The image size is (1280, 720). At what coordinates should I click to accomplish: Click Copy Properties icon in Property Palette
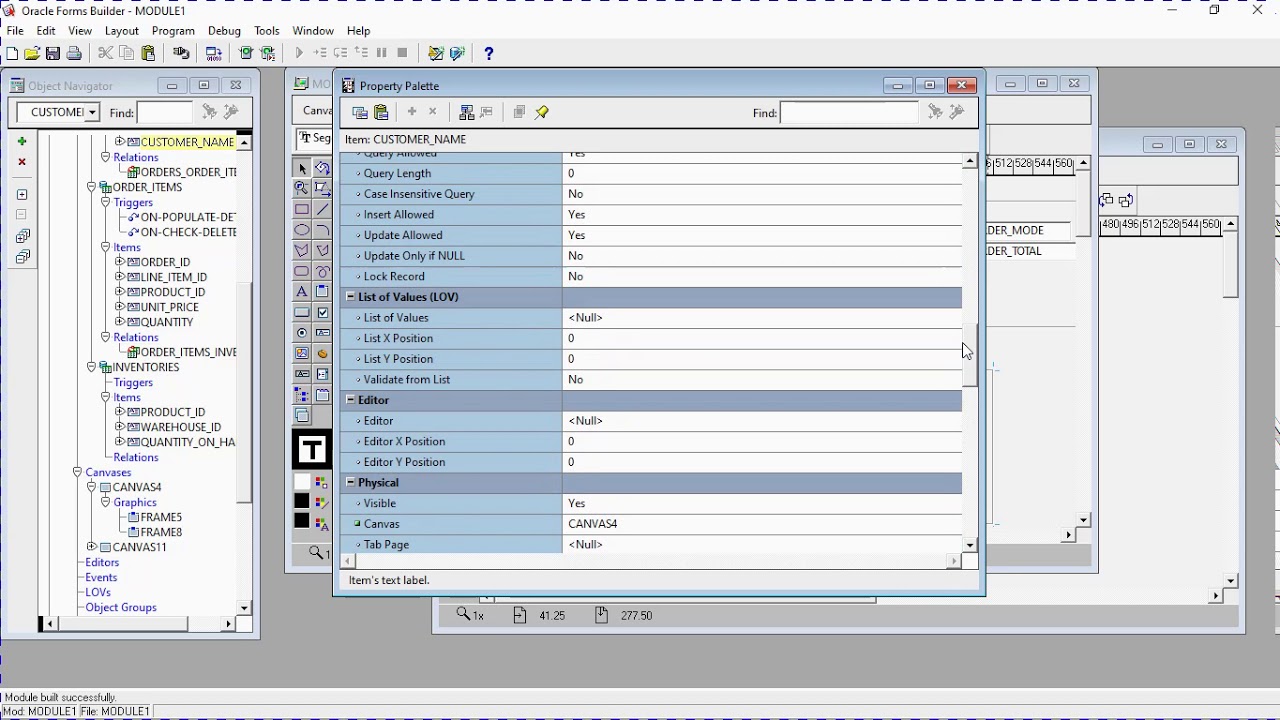point(360,112)
